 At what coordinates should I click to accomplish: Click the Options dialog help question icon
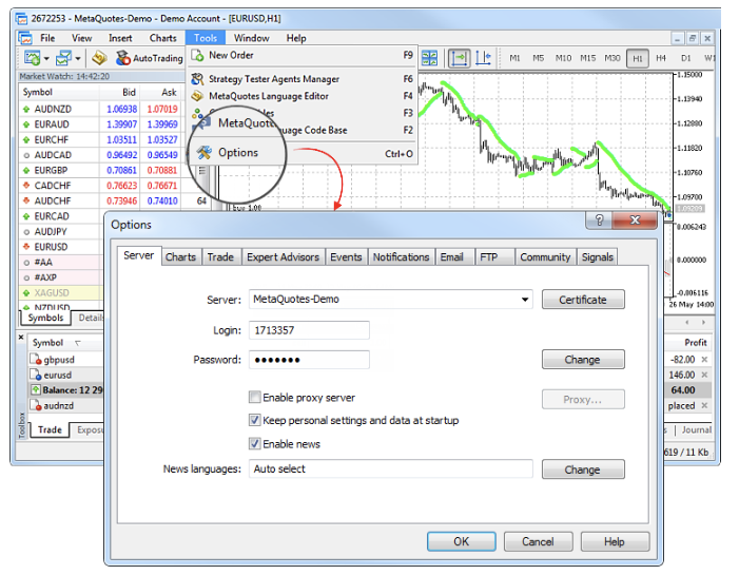599,220
